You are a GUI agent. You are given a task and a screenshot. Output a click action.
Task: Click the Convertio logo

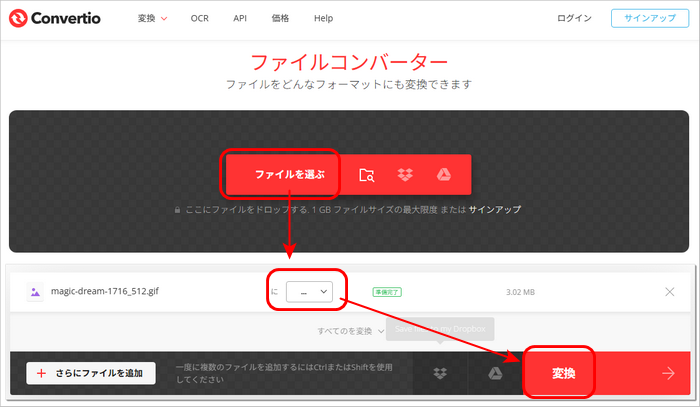(x=54, y=18)
